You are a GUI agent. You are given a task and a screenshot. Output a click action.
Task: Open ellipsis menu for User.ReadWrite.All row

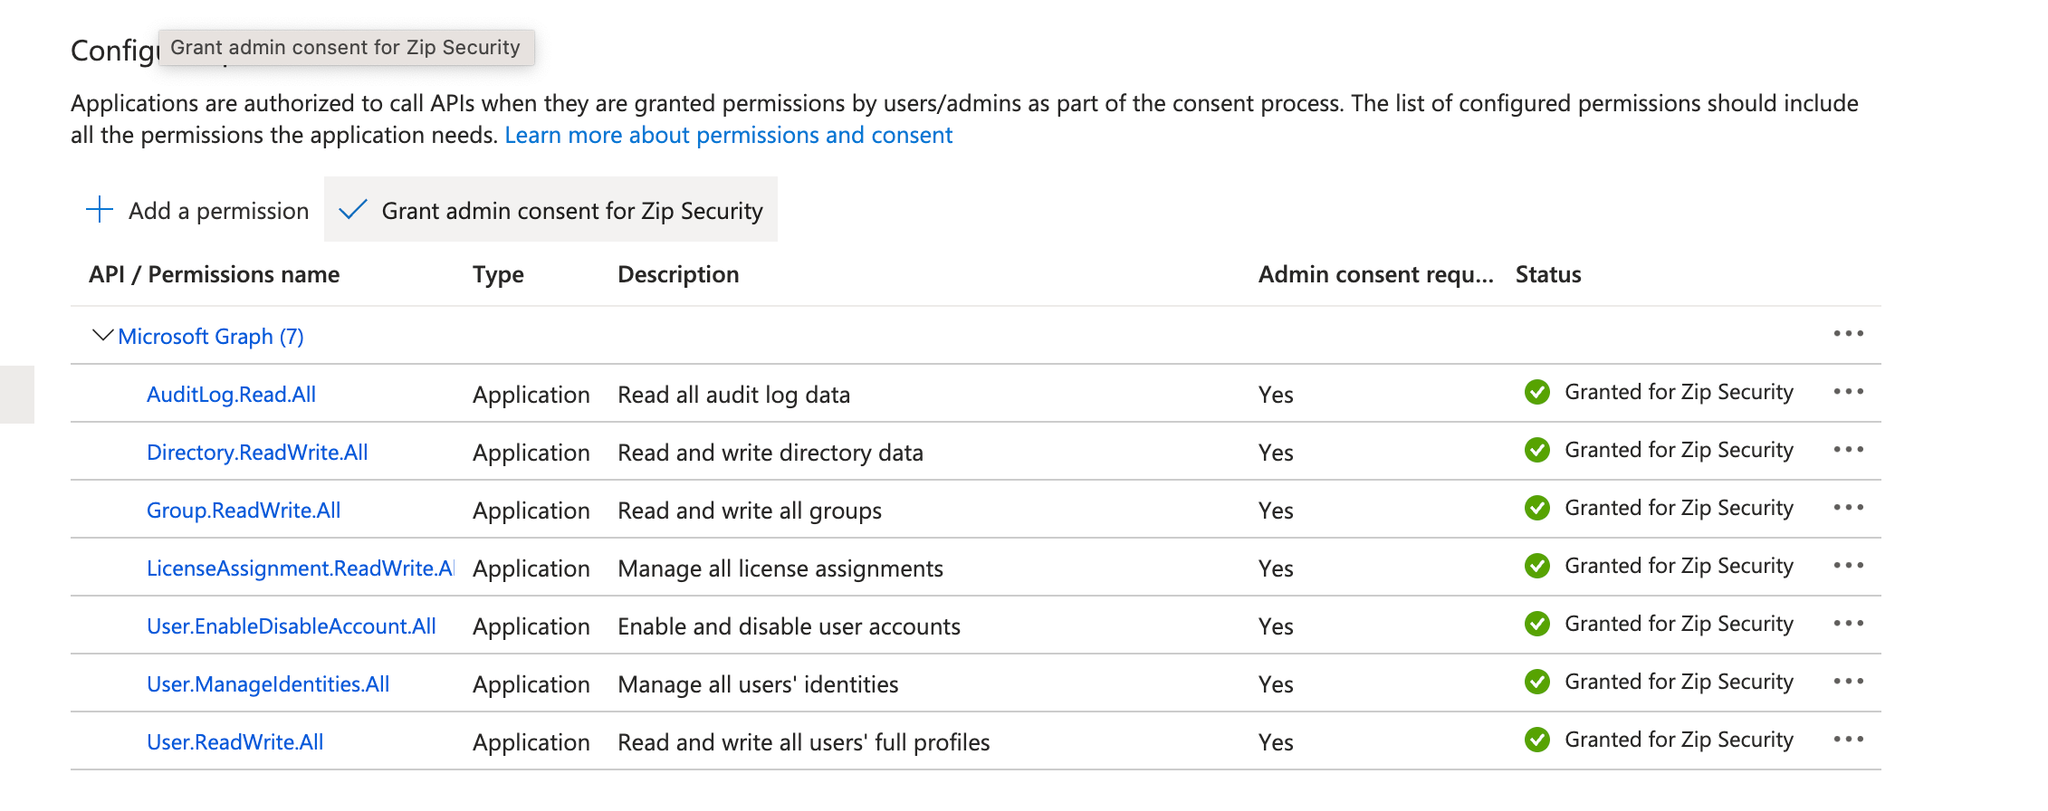[x=1848, y=739]
